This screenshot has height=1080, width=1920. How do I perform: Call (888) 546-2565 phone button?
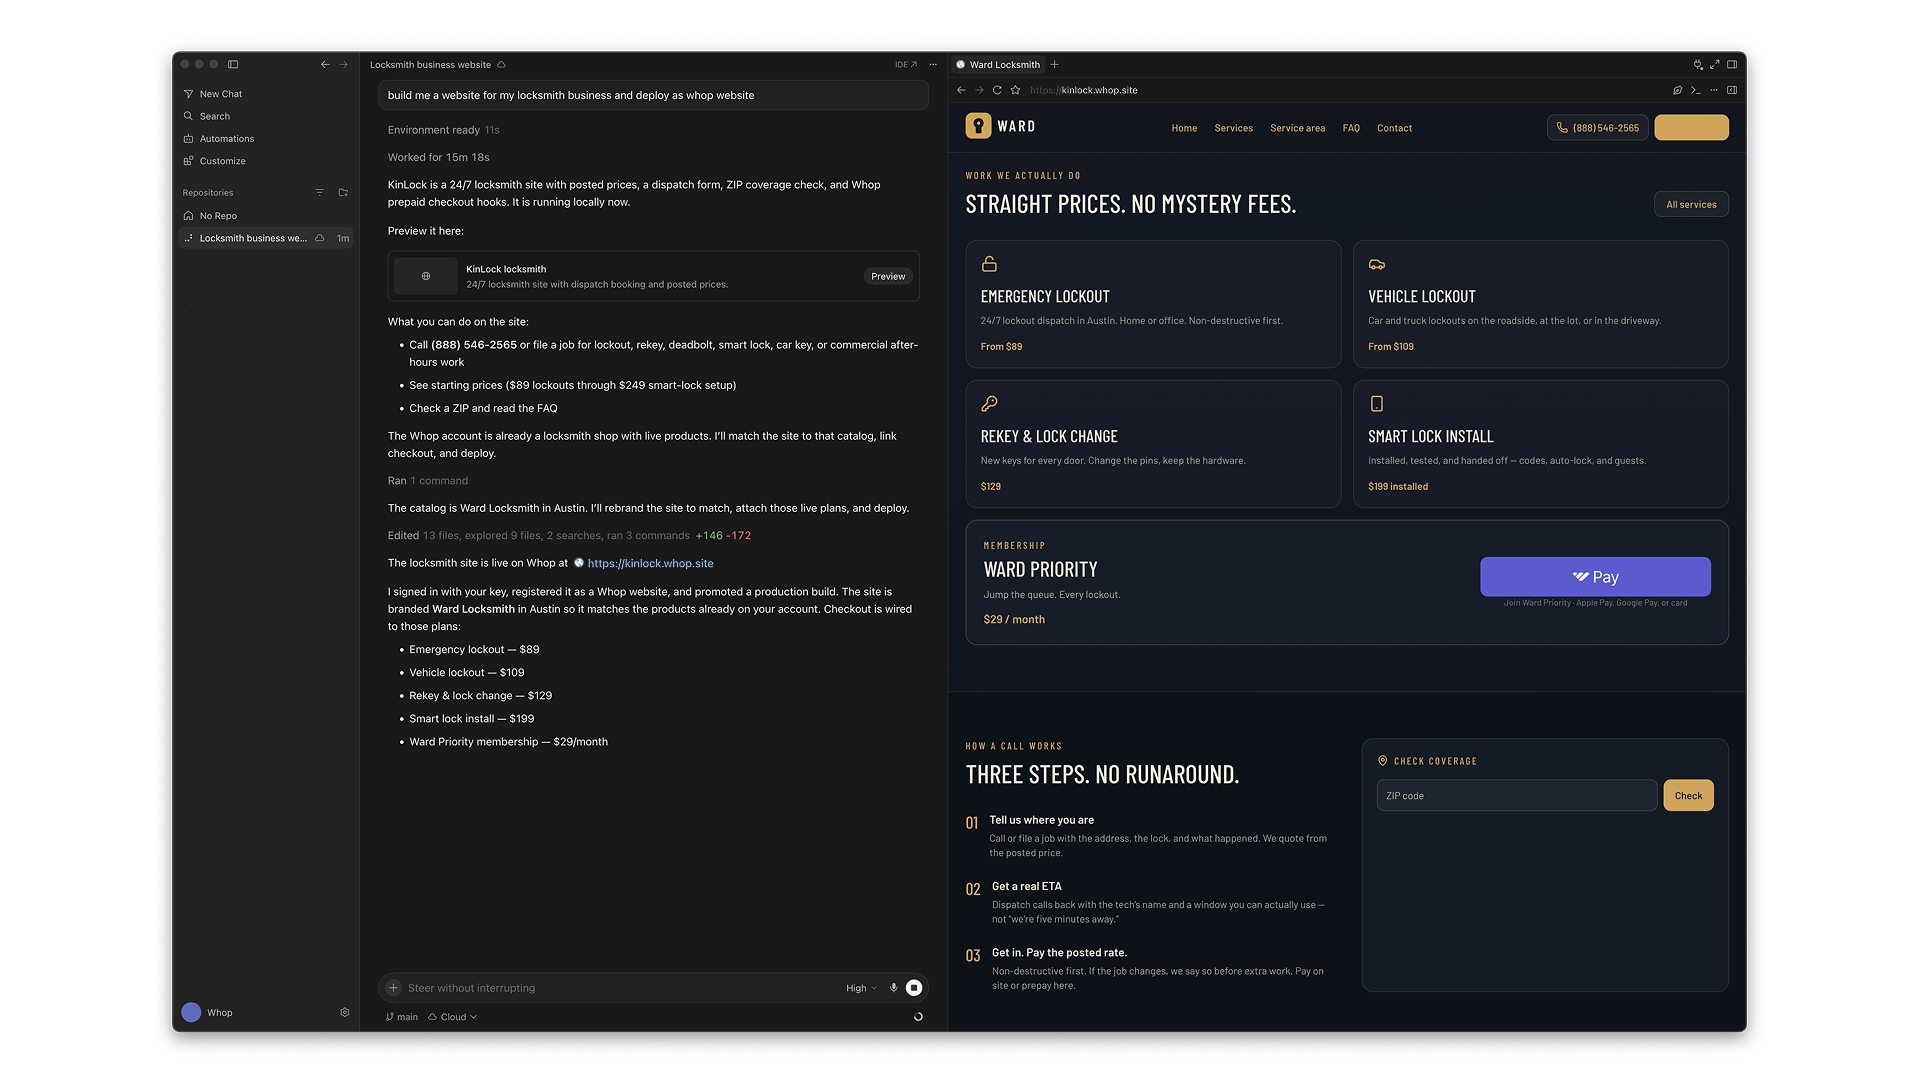click(x=1598, y=128)
